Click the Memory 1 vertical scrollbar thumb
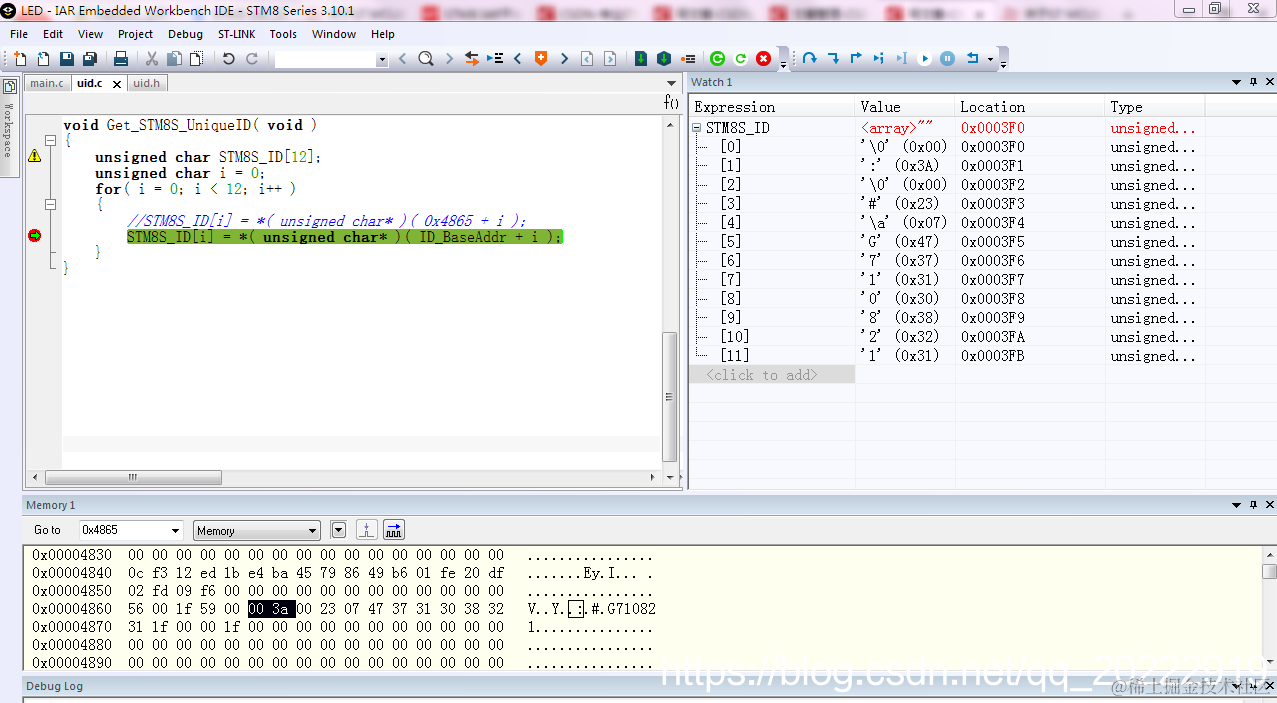 pos(1269,571)
